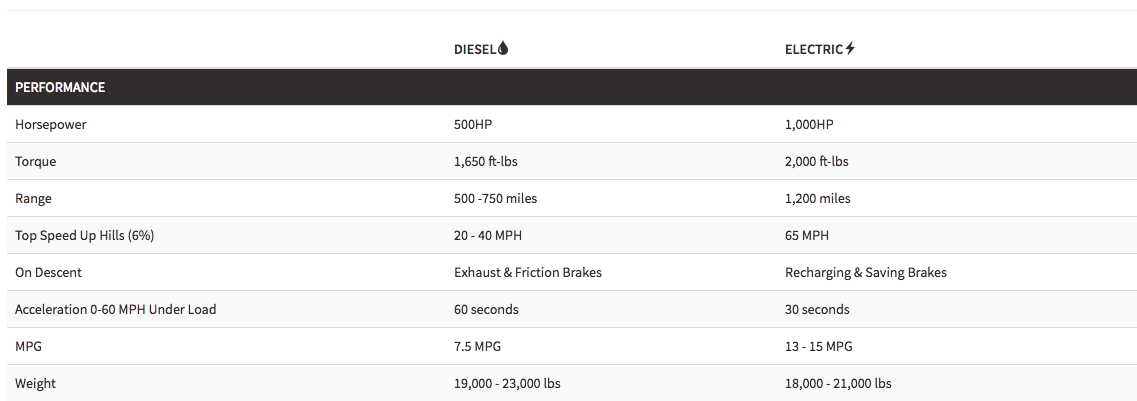
Task: Select the DIESEL column header
Action: (475, 49)
